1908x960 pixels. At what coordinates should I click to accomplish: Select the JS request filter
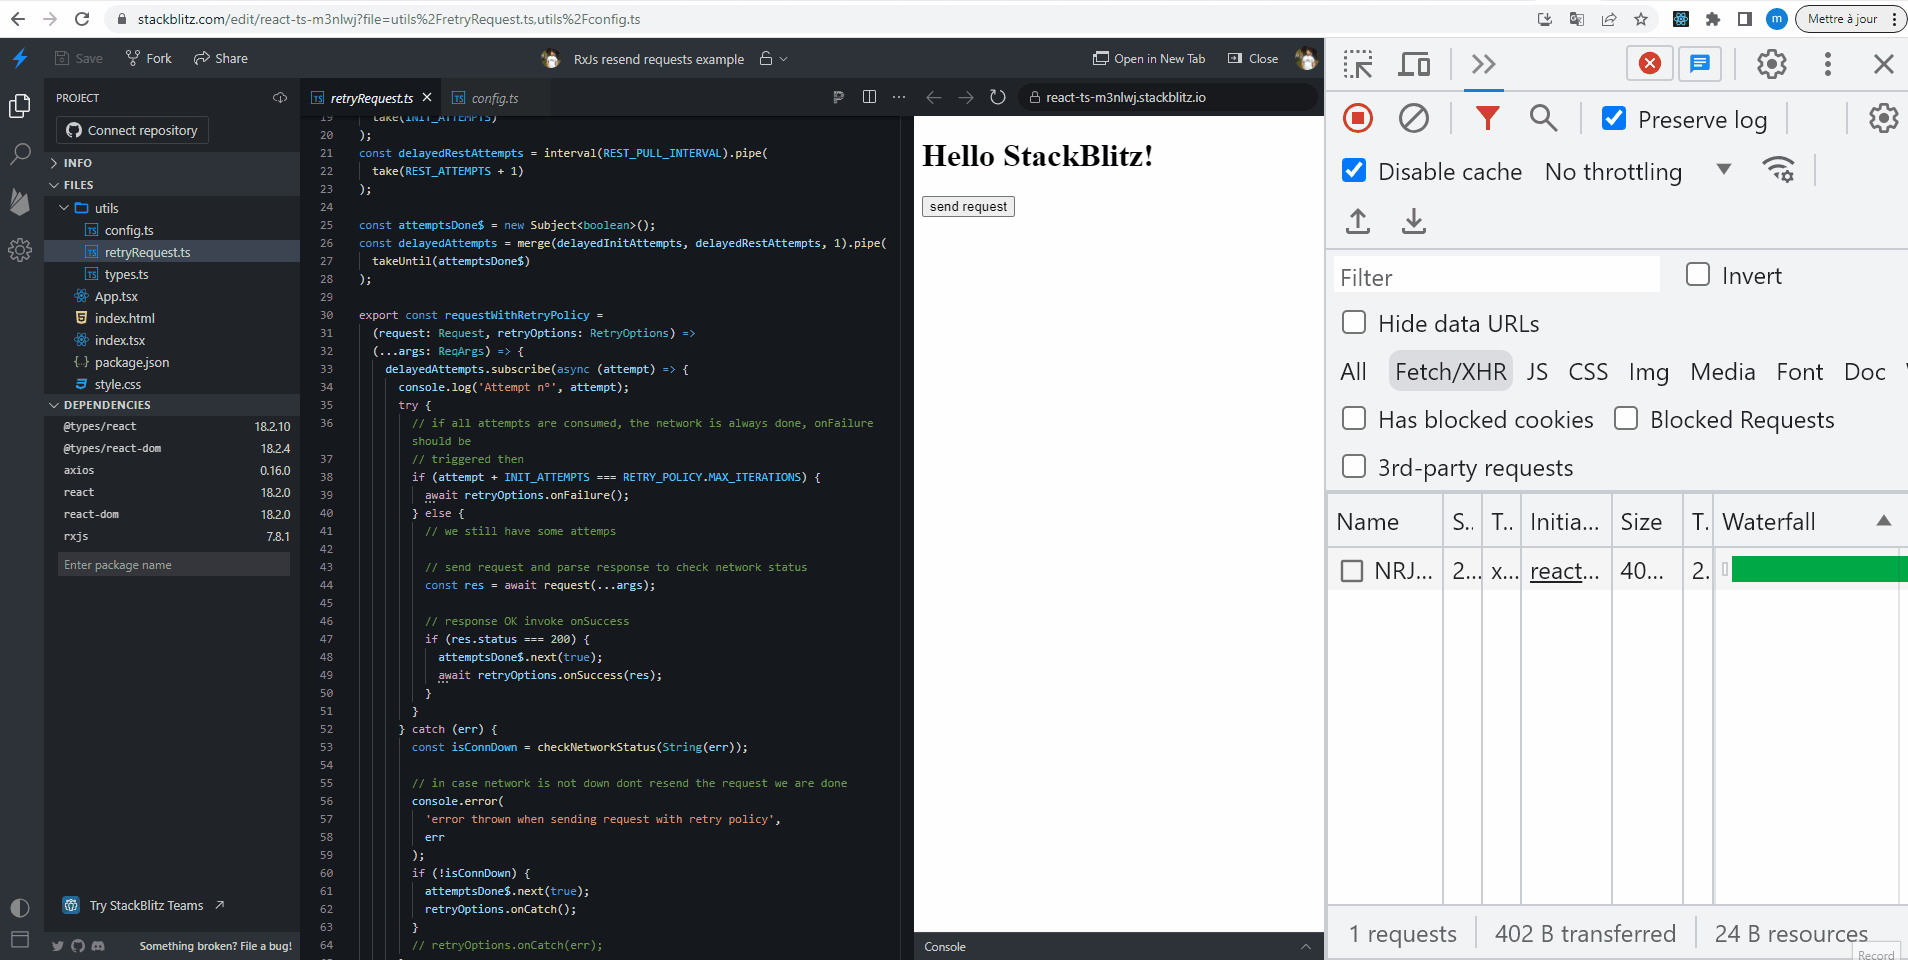click(1537, 372)
